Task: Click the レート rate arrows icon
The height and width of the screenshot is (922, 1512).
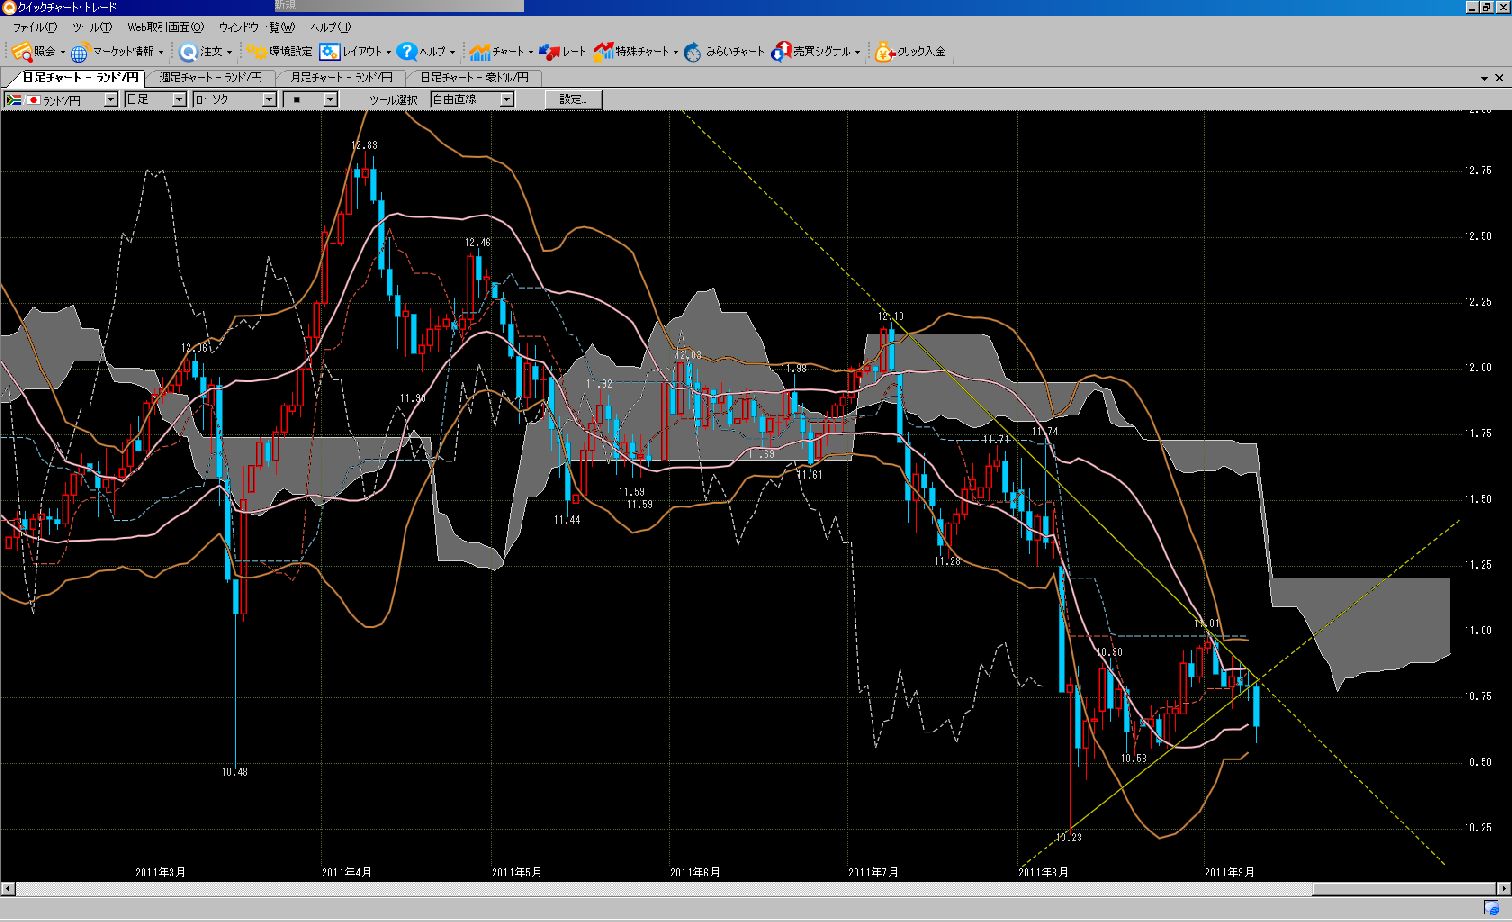Action: pos(549,52)
